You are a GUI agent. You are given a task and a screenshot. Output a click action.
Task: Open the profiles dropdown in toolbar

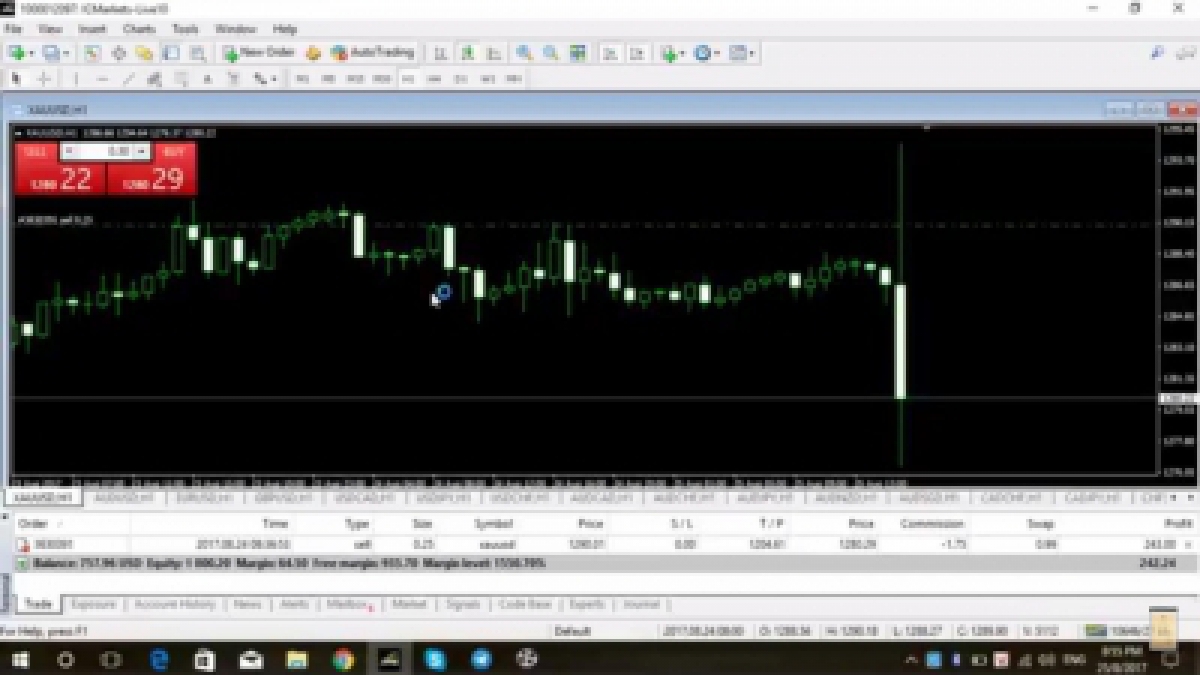pyautogui.click(x=65, y=53)
